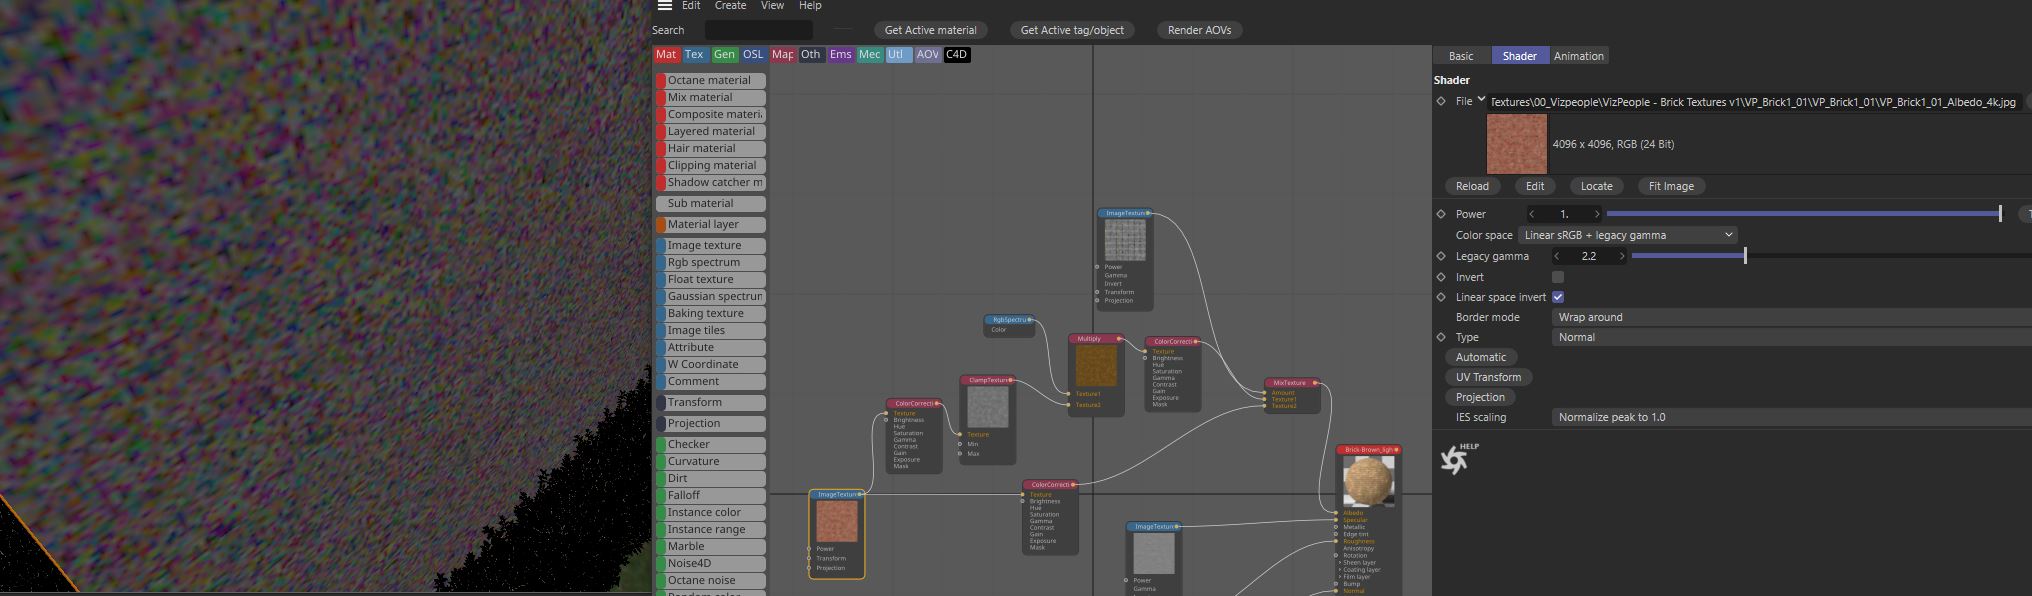Click the texture file path field
The width and height of the screenshot is (2032, 596).
pos(1754,102)
